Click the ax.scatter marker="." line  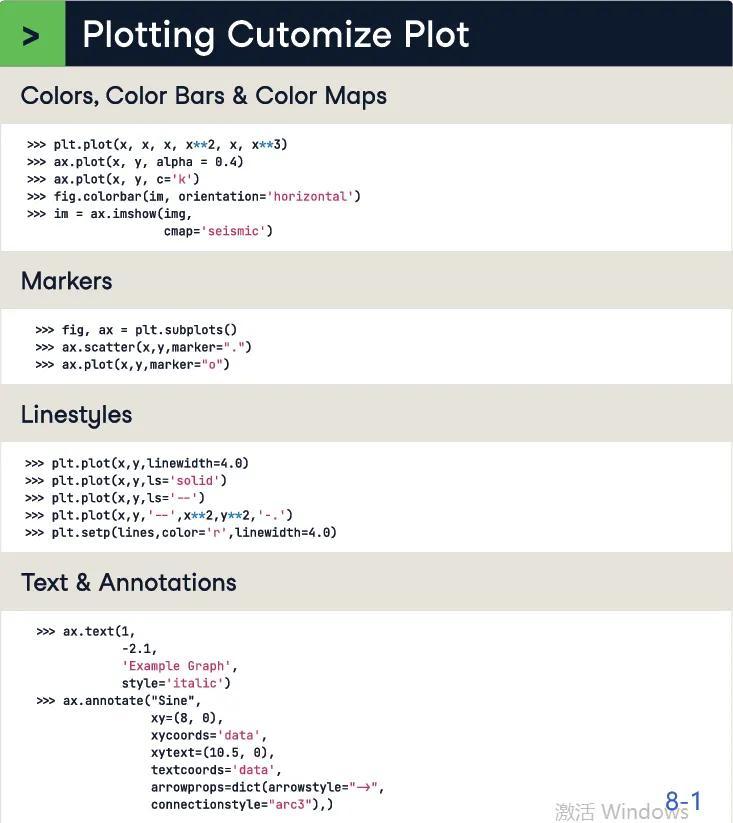coord(156,347)
